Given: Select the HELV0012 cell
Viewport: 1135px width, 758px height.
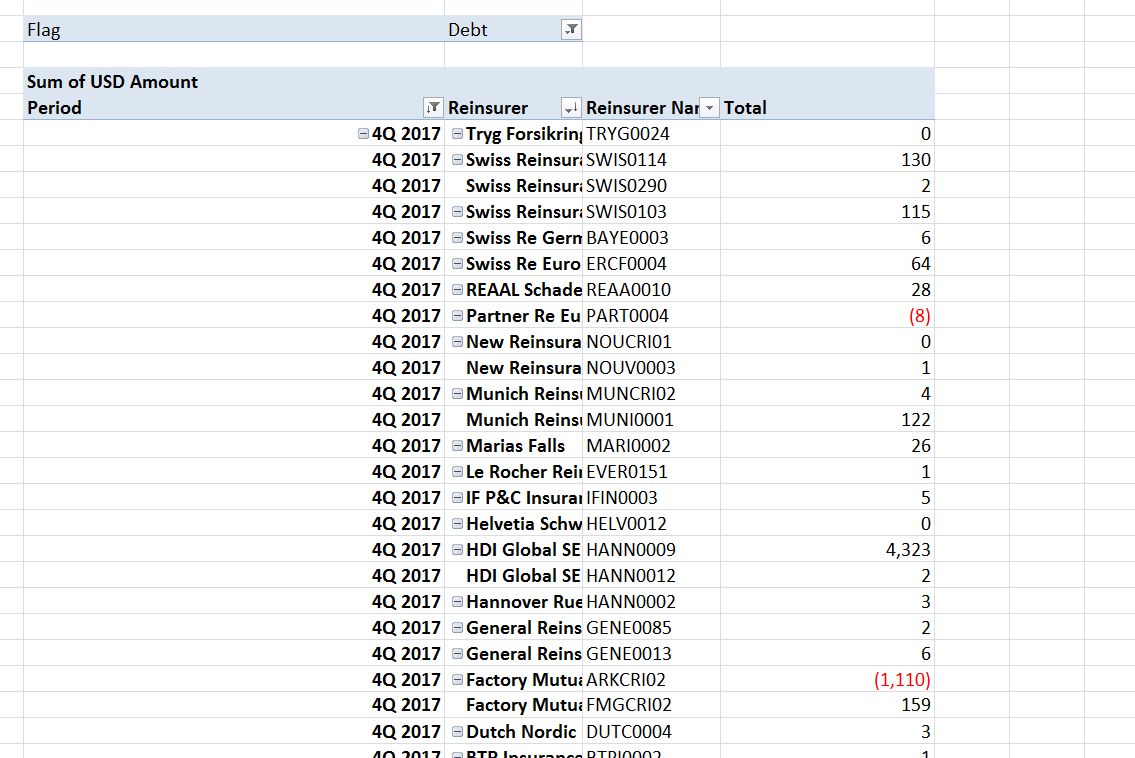Looking at the screenshot, I should click(x=651, y=524).
